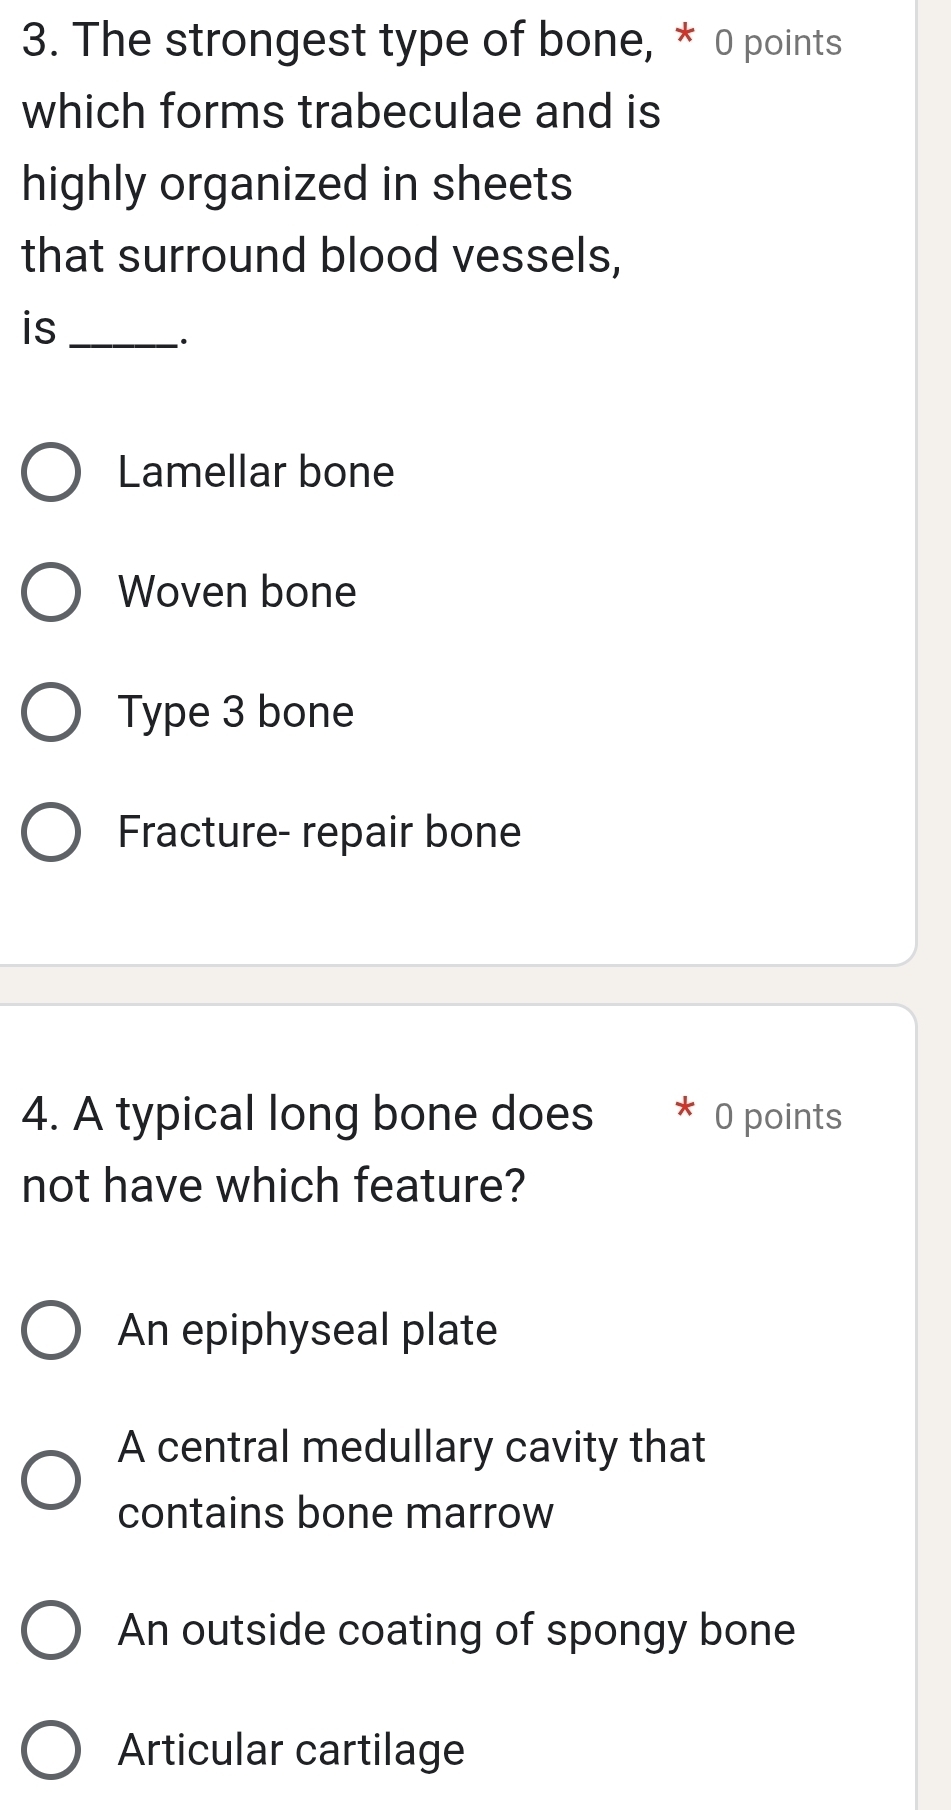Select the An epiphyseal plate answer option
Screen dimensions: 951x1810
pos(53,1331)
